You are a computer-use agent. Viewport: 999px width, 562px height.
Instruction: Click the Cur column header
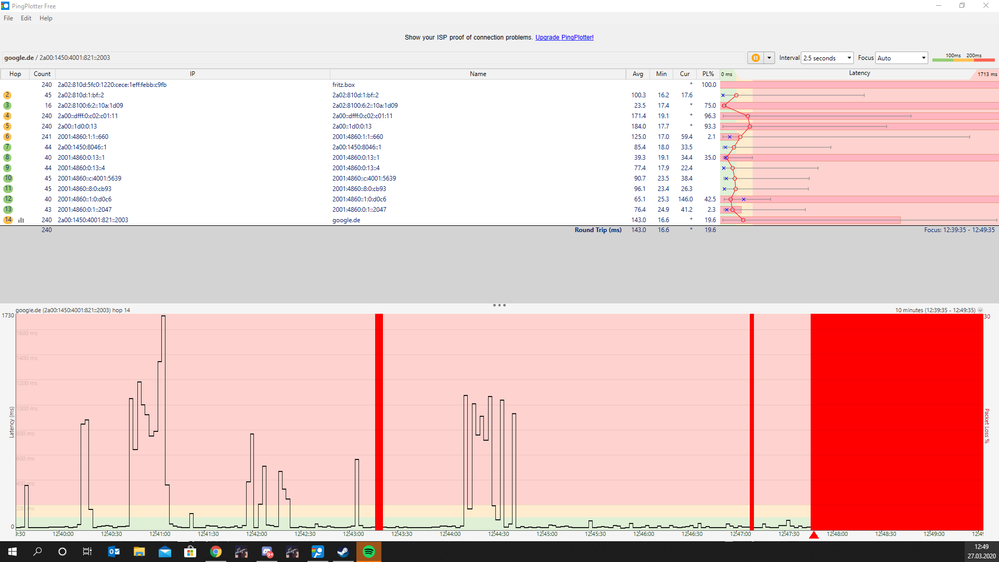(x=684, y=74)
